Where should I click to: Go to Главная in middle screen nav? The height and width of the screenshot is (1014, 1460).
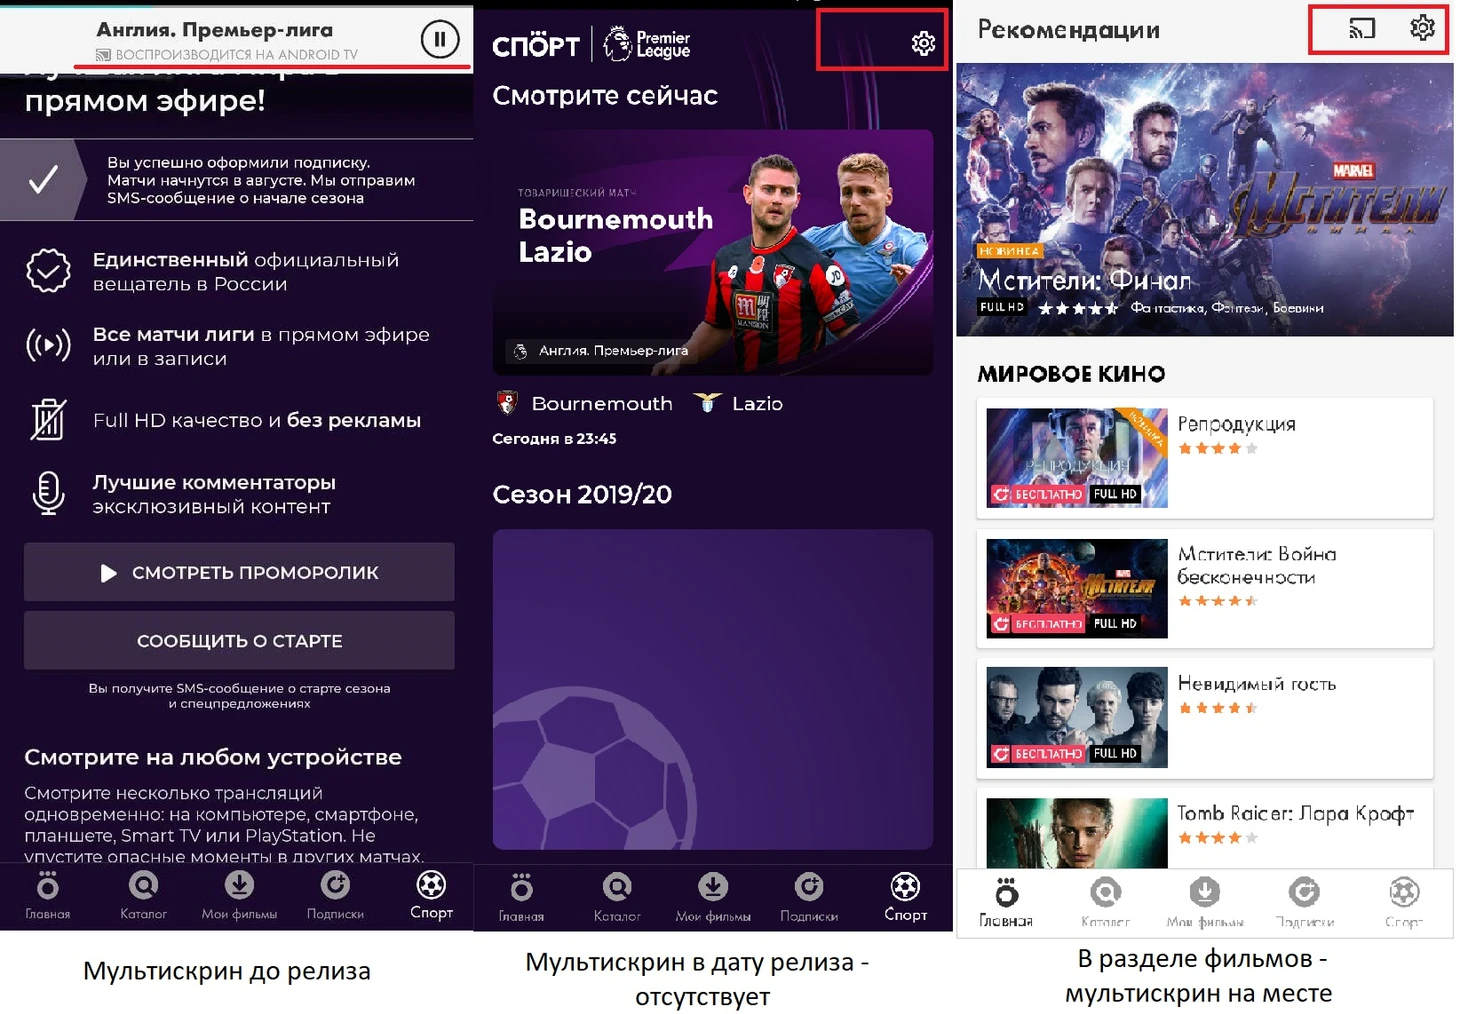click(x=521, y=897)
